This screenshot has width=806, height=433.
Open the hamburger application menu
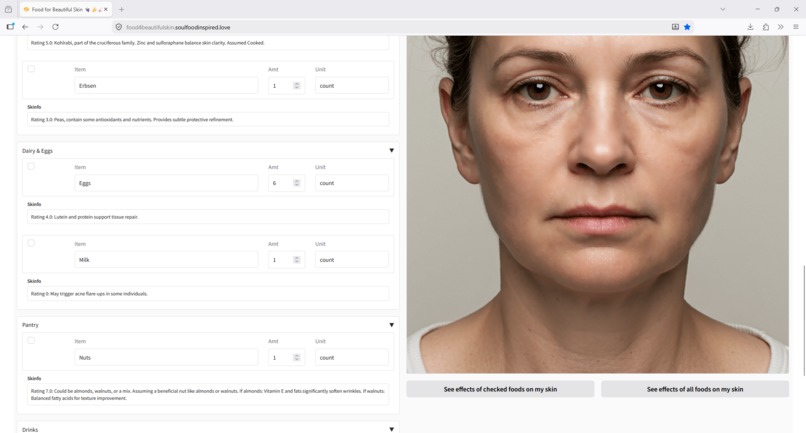796,27
